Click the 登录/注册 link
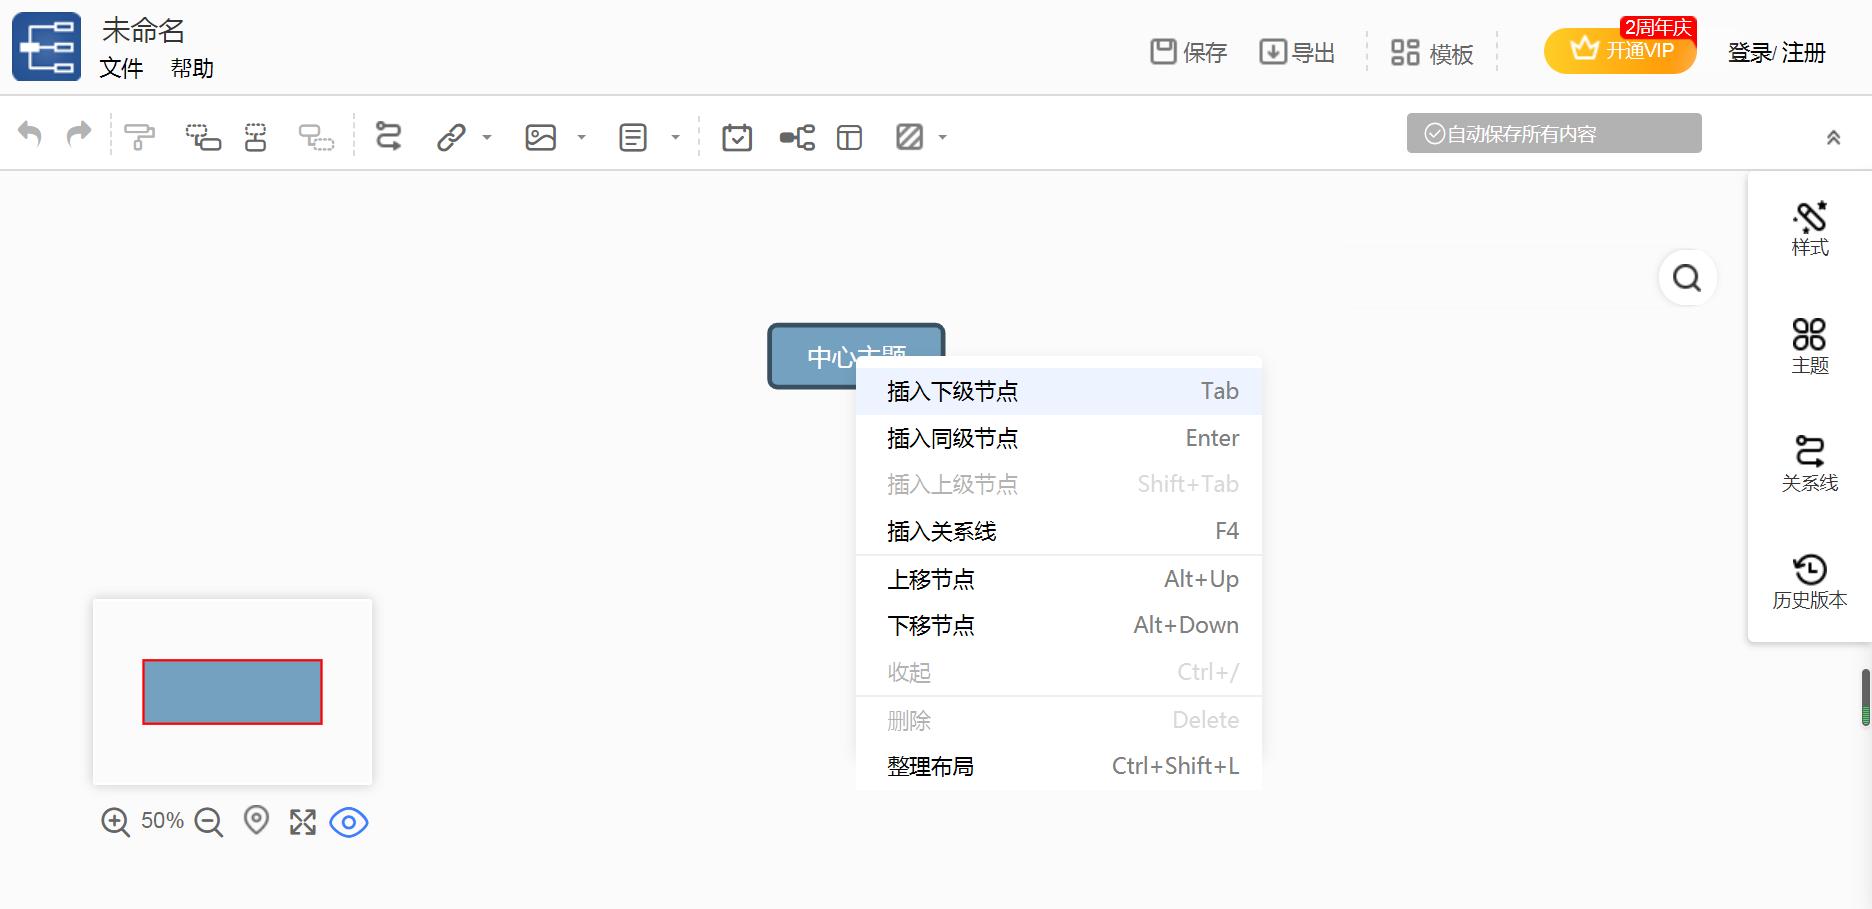Image resolution: width=1872 pixels, height=909 pixels. (x=1776, y=53)
